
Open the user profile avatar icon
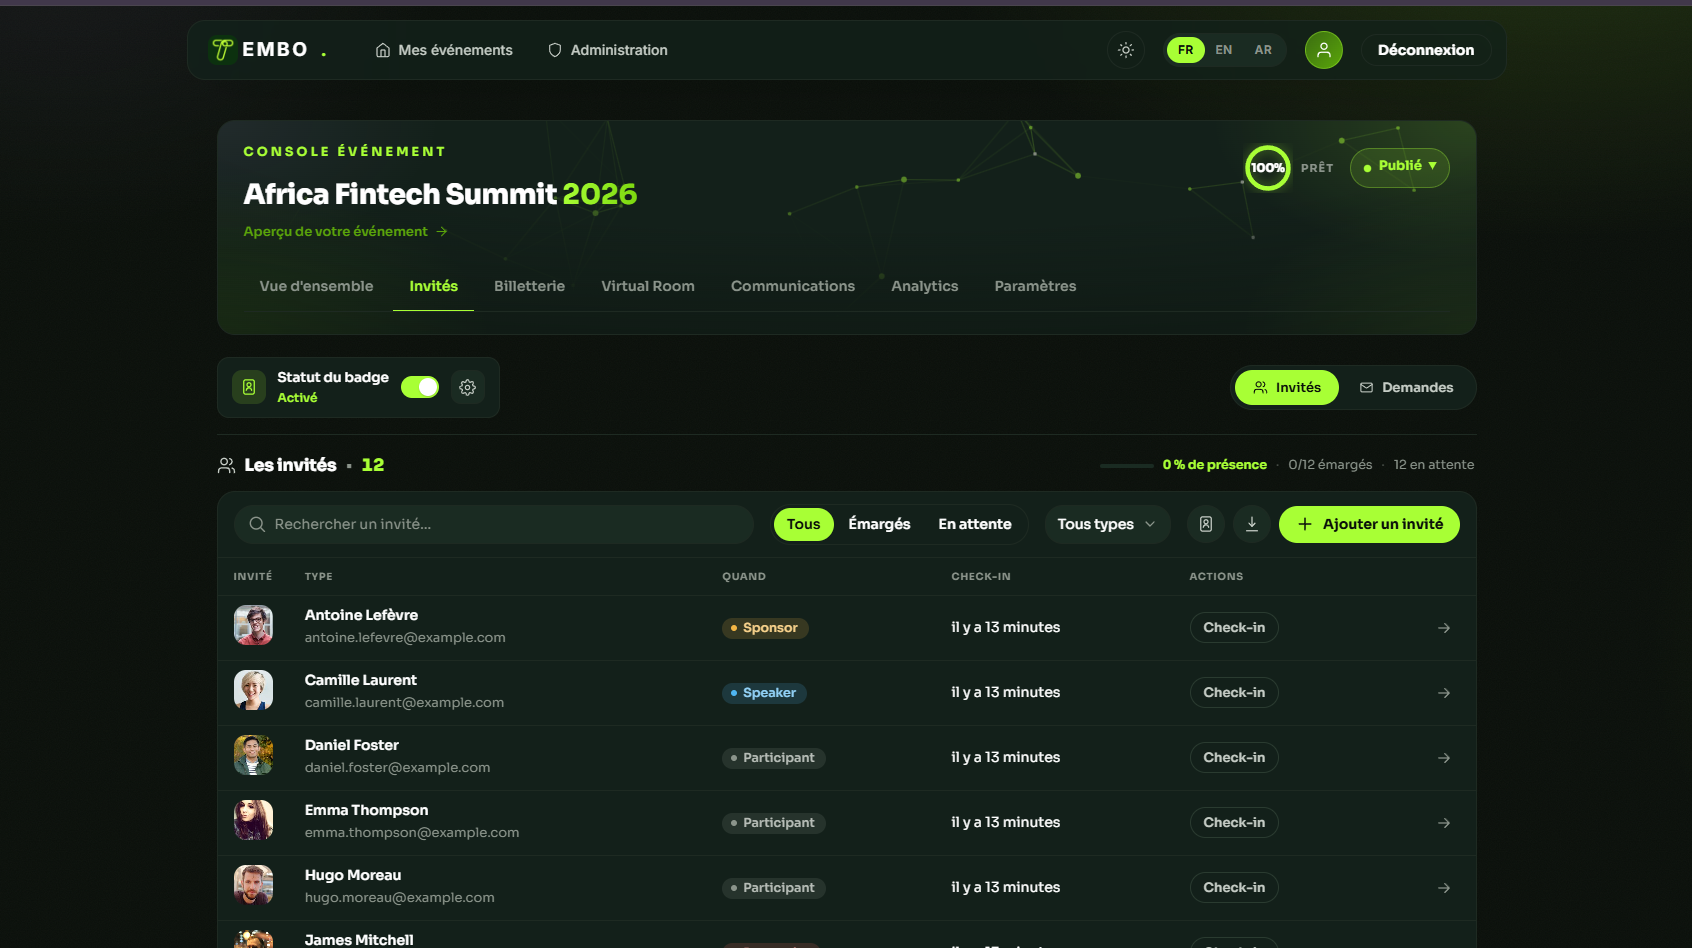(x=1324, y=50)
